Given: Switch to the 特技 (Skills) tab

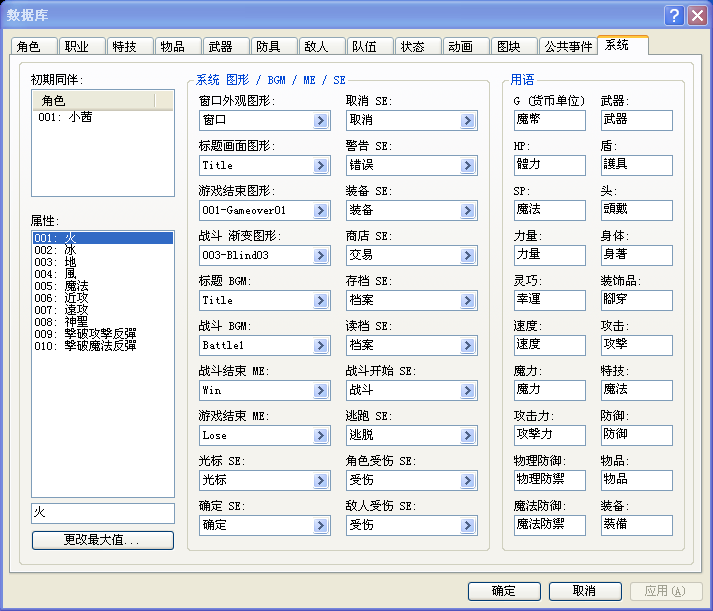Looking at the screenshot, I should 130,46.
